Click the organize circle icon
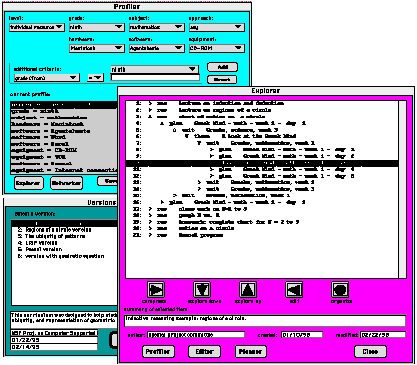This screenshot has height=365, width=417. pyautogui.click(x=340, y=289)
